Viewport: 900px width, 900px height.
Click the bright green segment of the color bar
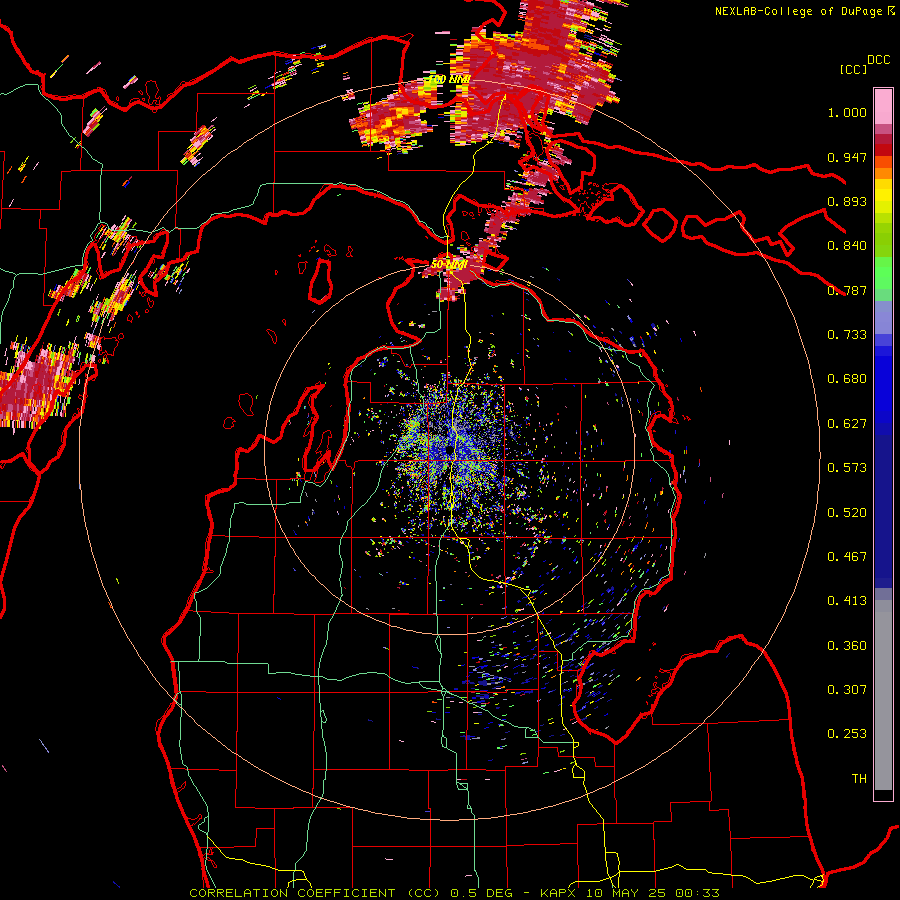point(883,273)
